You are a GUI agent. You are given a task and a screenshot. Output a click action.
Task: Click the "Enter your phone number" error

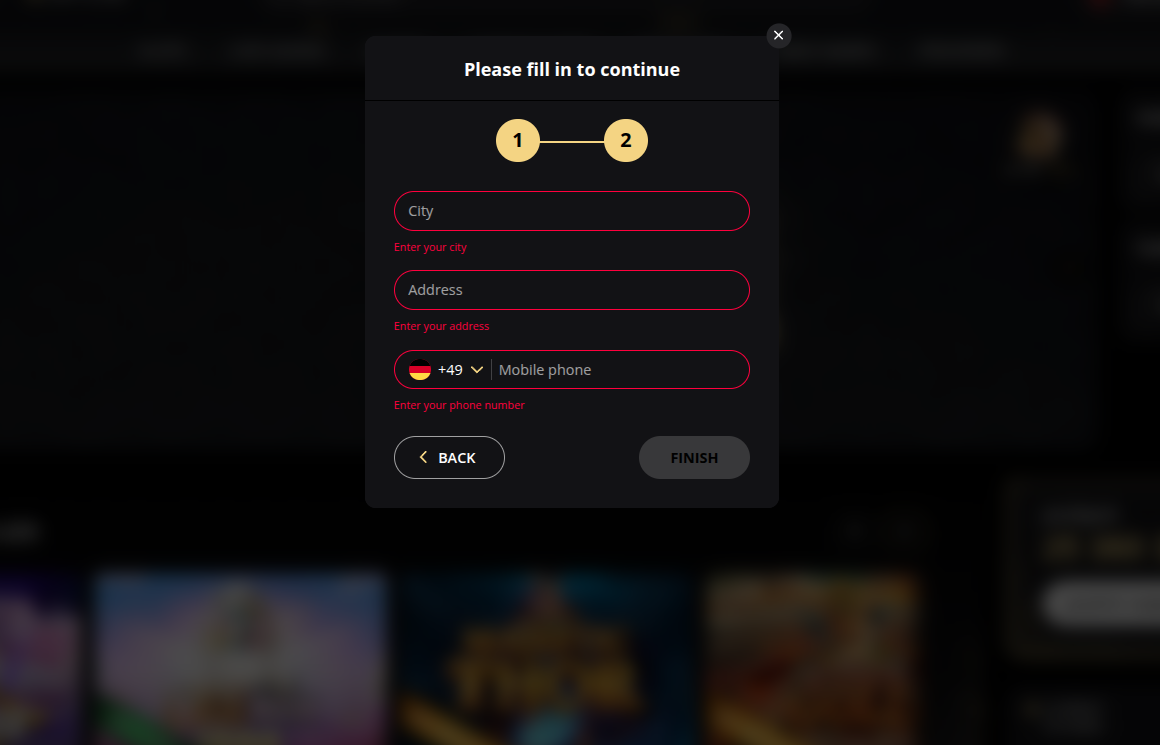[459, 405]
